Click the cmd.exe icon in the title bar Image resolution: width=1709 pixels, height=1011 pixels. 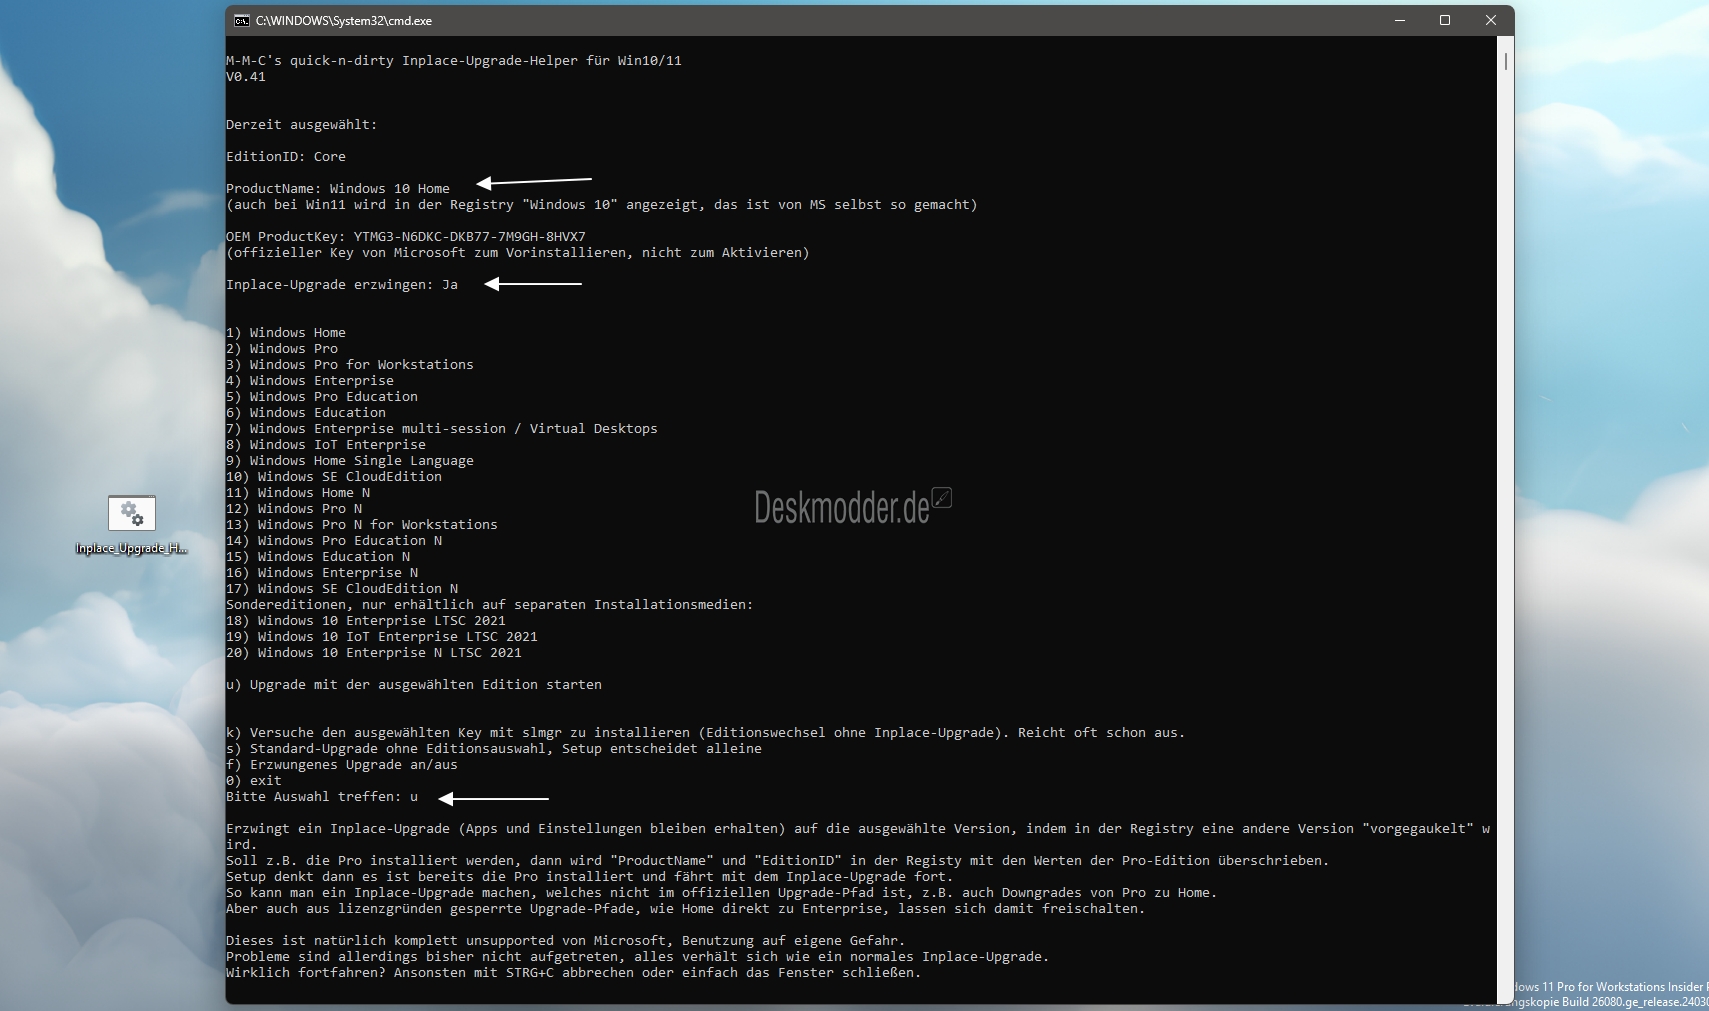pos(242,21)
